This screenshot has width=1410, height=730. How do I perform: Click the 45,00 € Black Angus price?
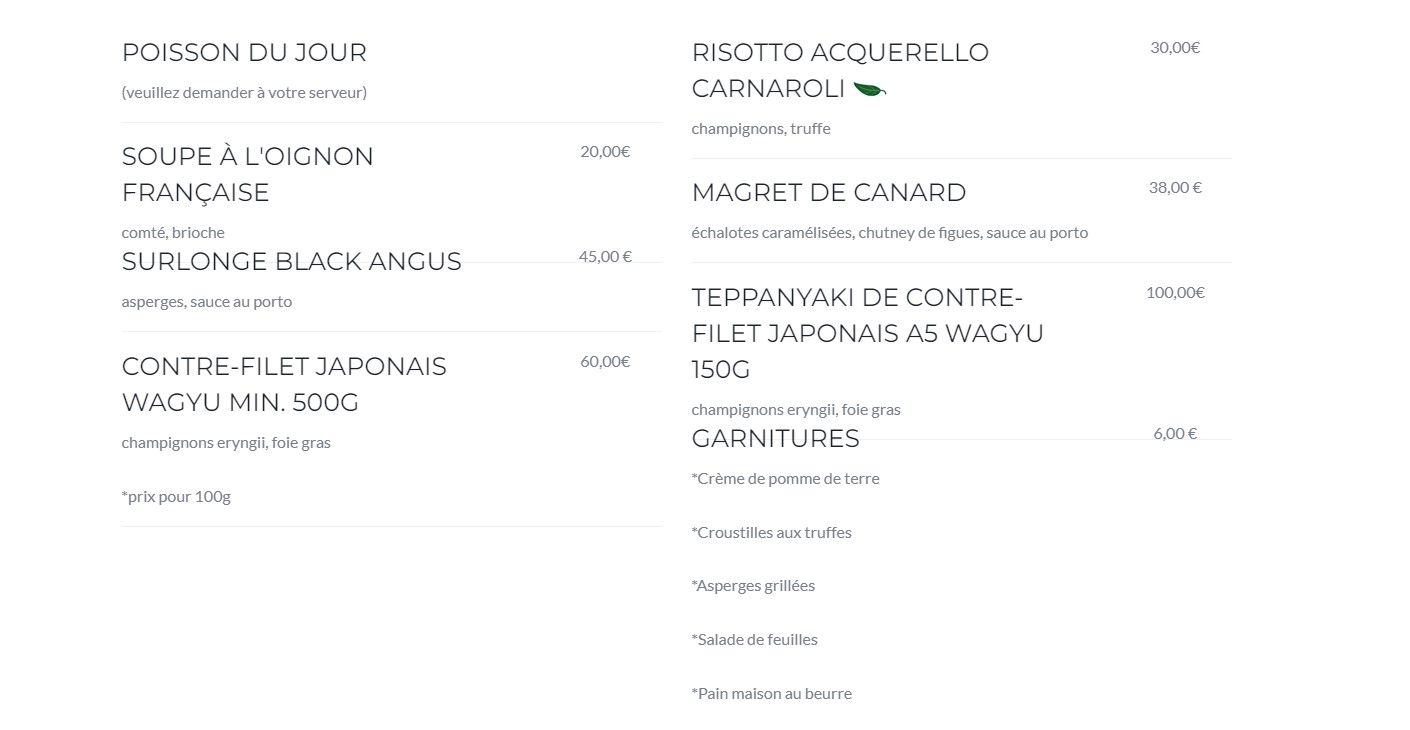pos(605,257)
